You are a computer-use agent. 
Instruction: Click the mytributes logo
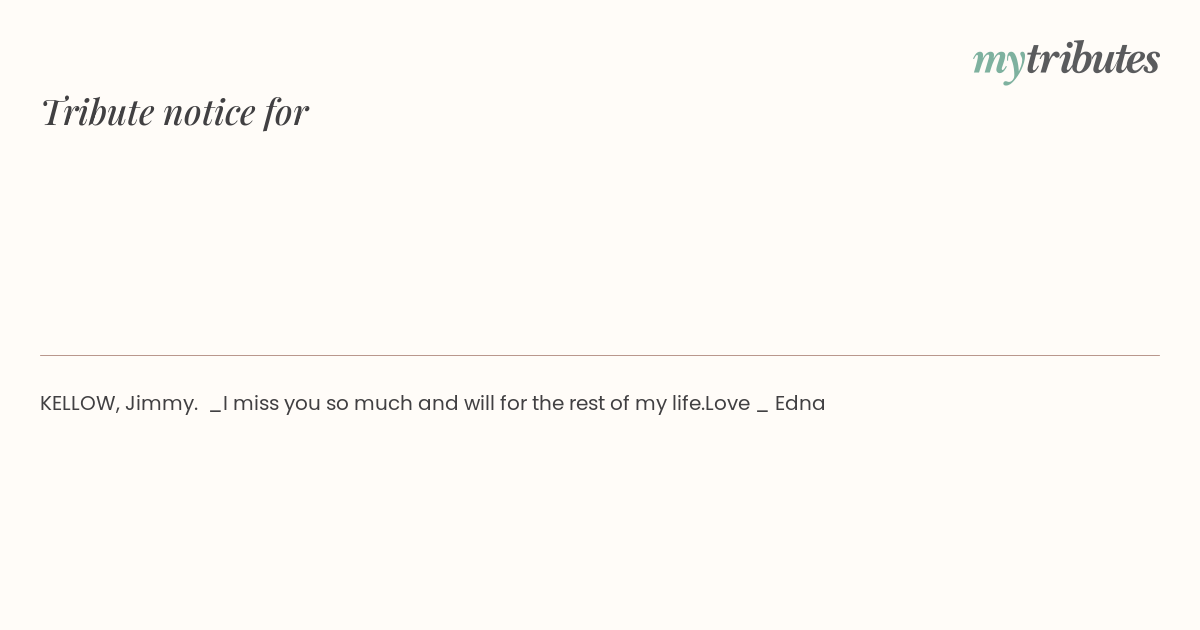coord(1066,60)
